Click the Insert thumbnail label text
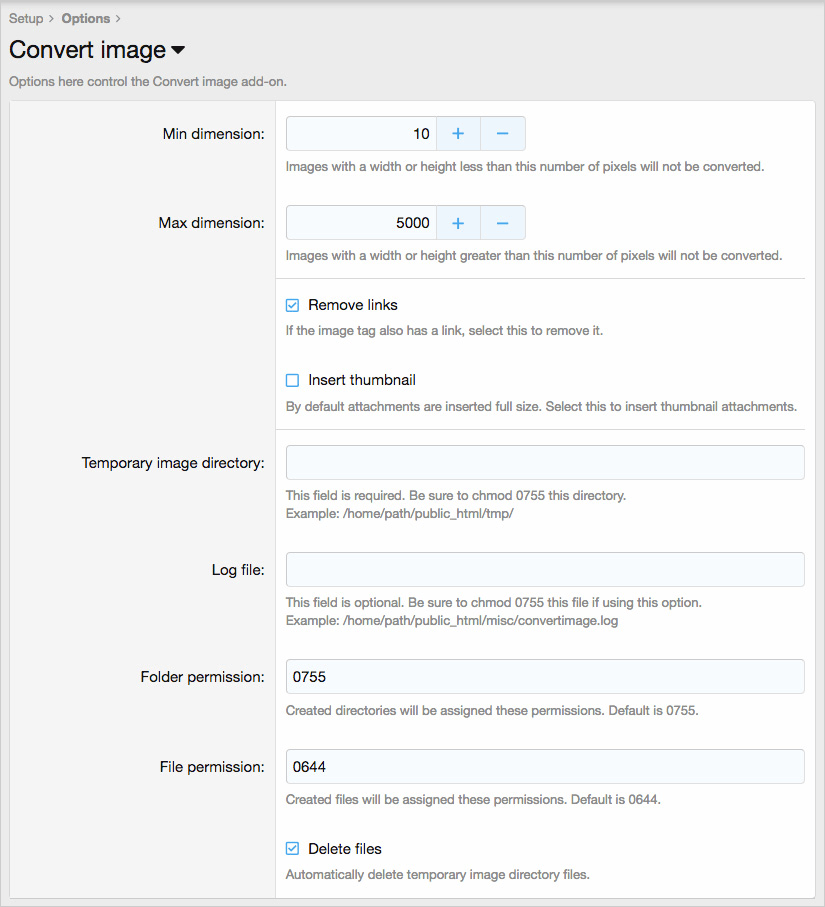The image size is (825, 907). click(x=361, y=380)
